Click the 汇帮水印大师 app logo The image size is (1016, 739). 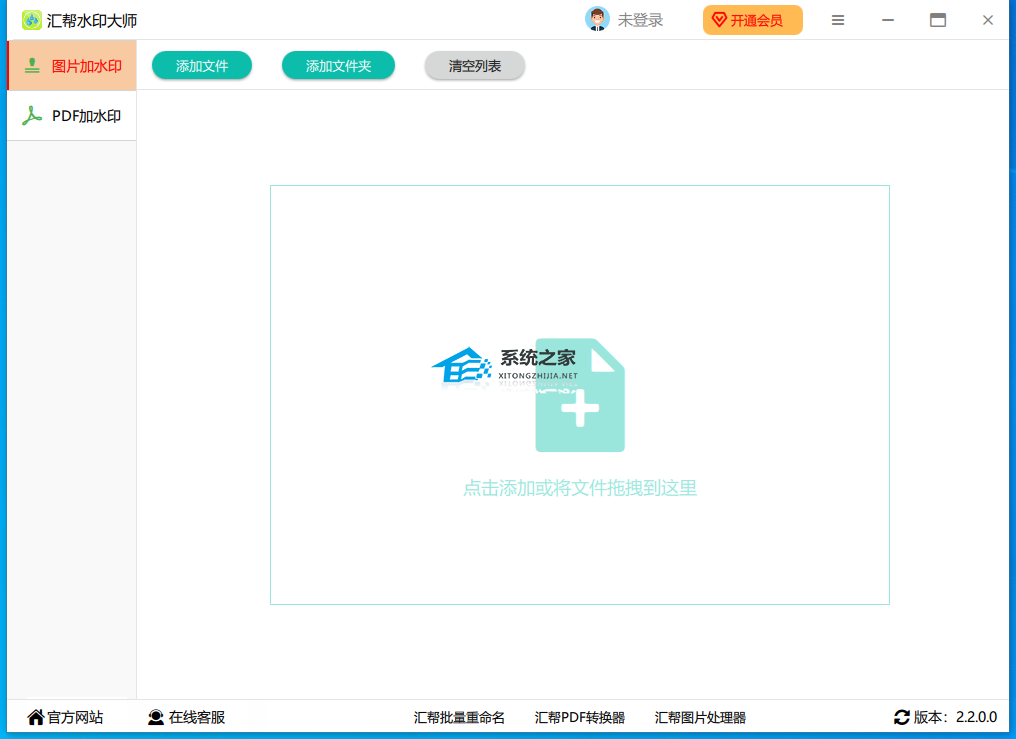pyautogui.click(x=32, y=20)
